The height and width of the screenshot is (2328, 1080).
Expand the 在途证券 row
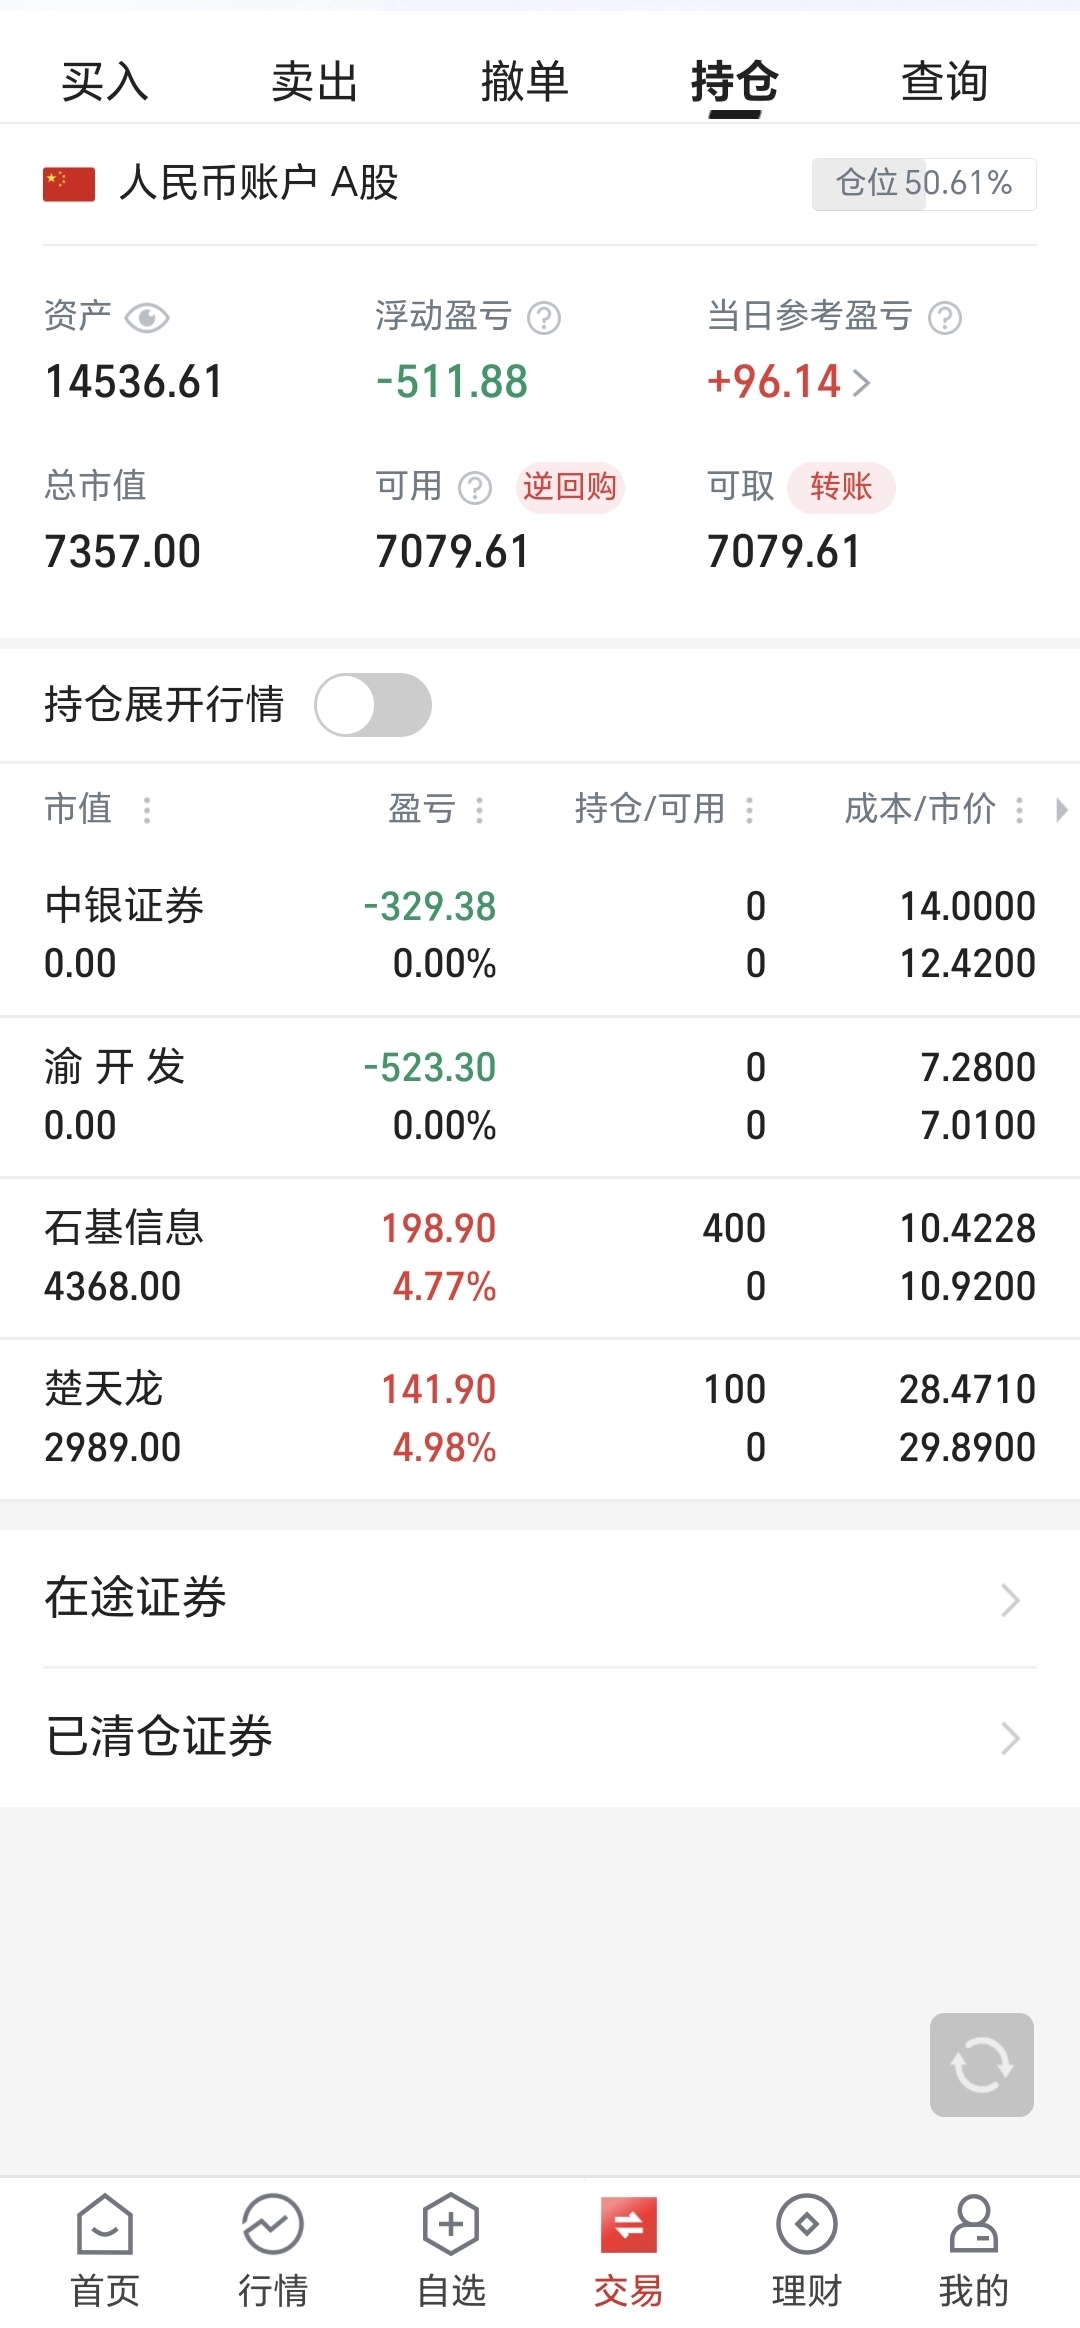[540, 1598]
